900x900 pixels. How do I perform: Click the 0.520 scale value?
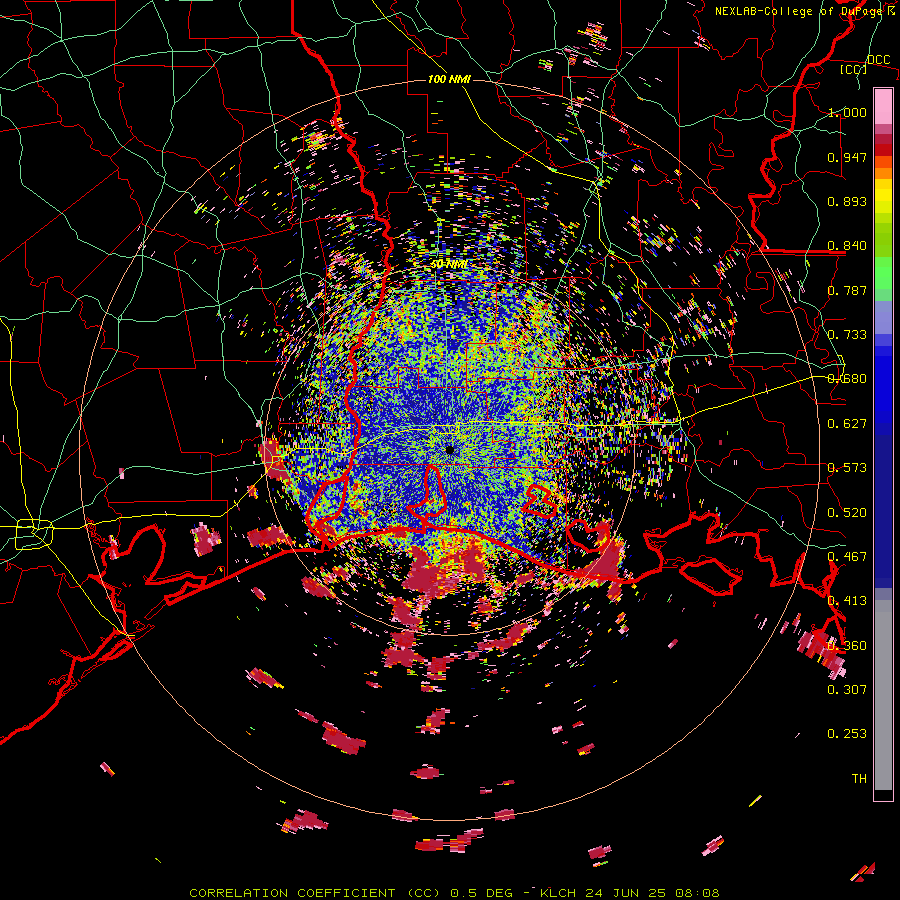[x=847, y=513]
